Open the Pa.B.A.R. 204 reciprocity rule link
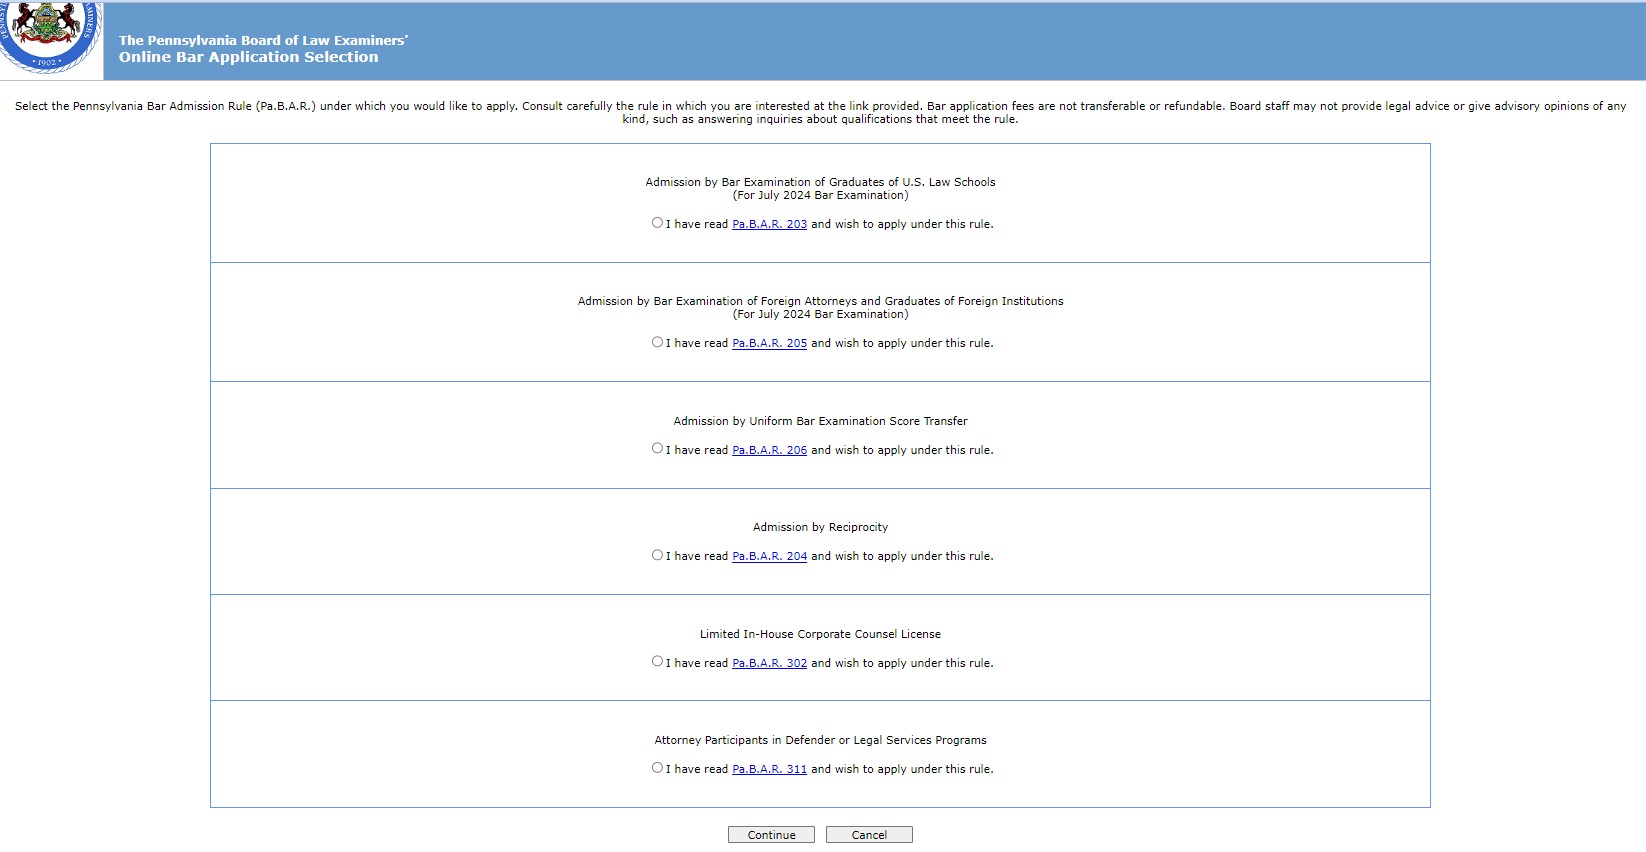Viewport: 1646px width, 852px height. click(769, 557)
